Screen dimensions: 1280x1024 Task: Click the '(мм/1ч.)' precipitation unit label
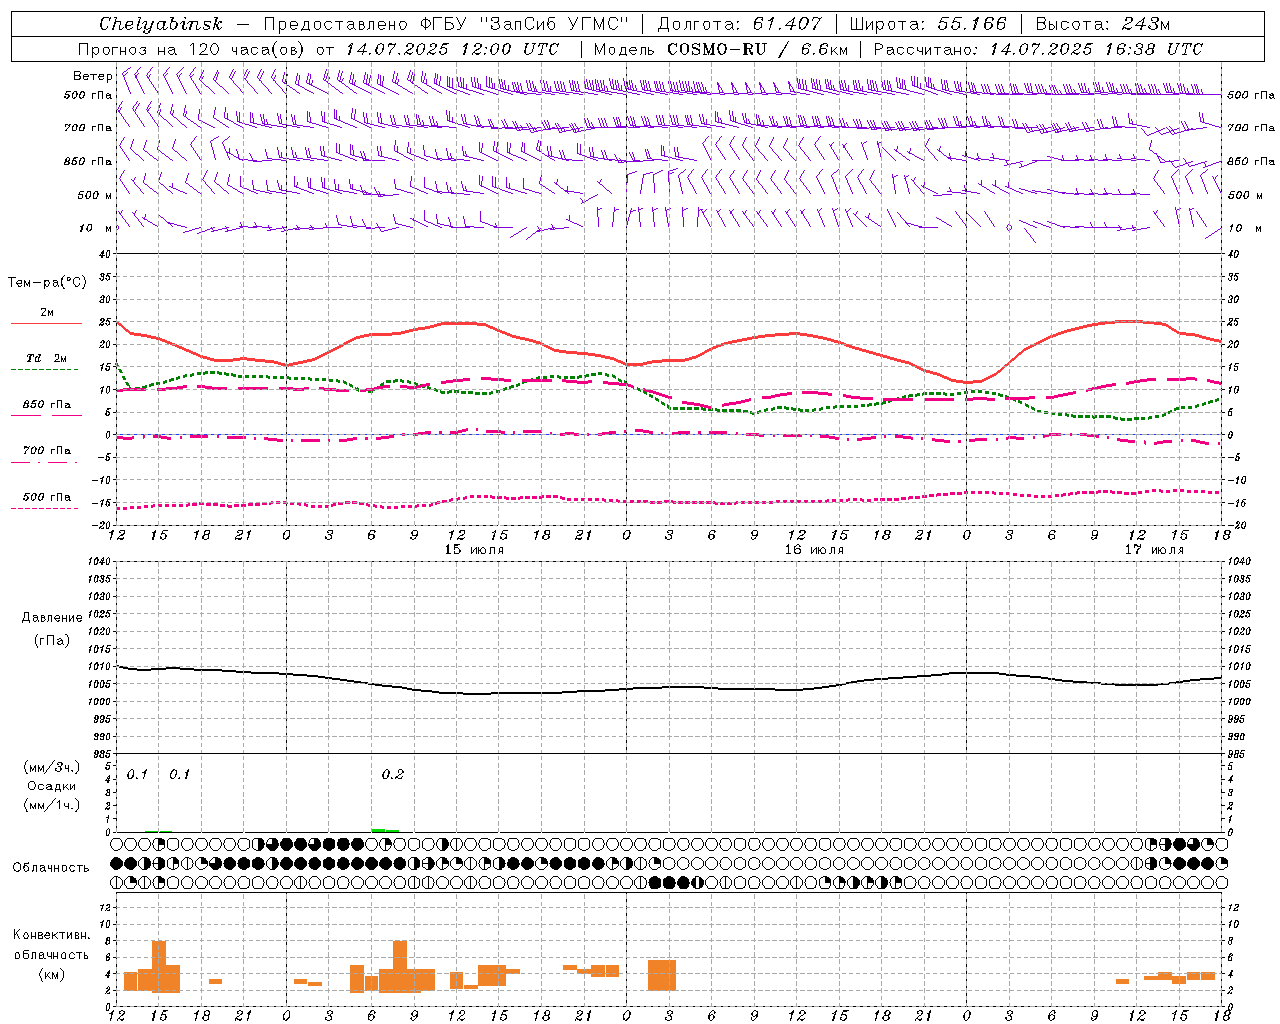pos(52,805)
